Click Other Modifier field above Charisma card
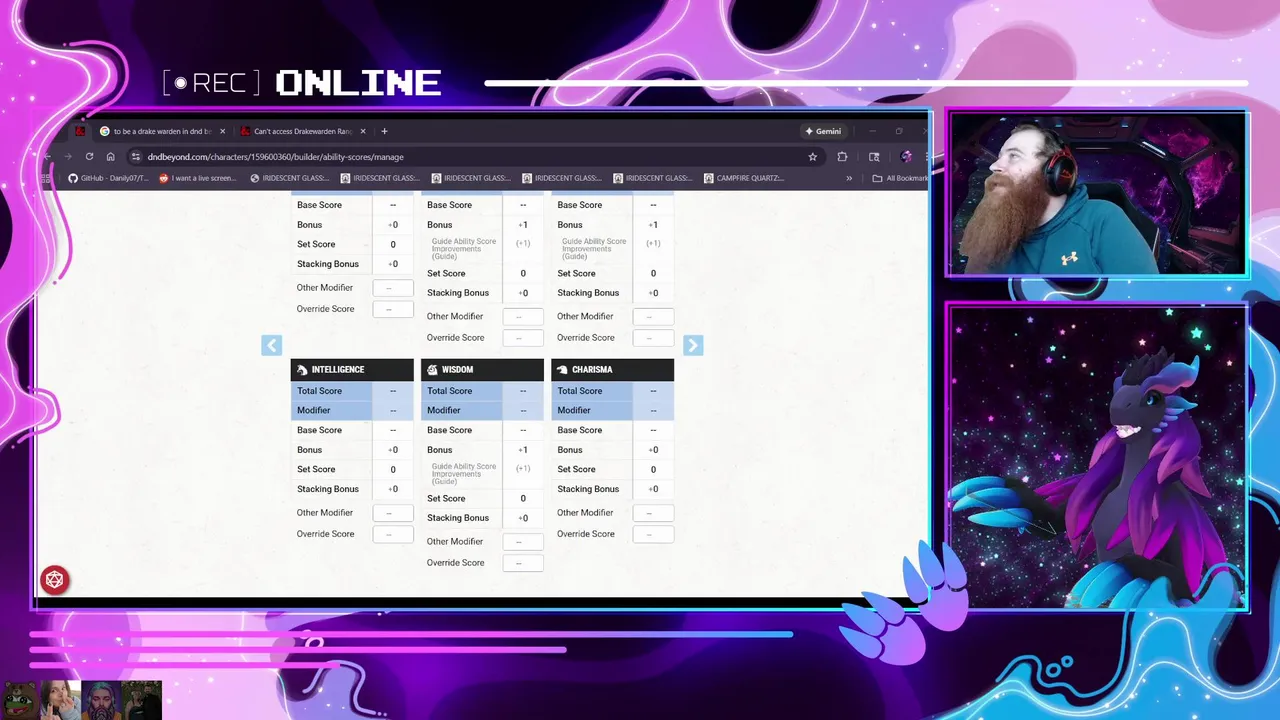Screen dimensions: 1280x720 [x=653, y=317]
